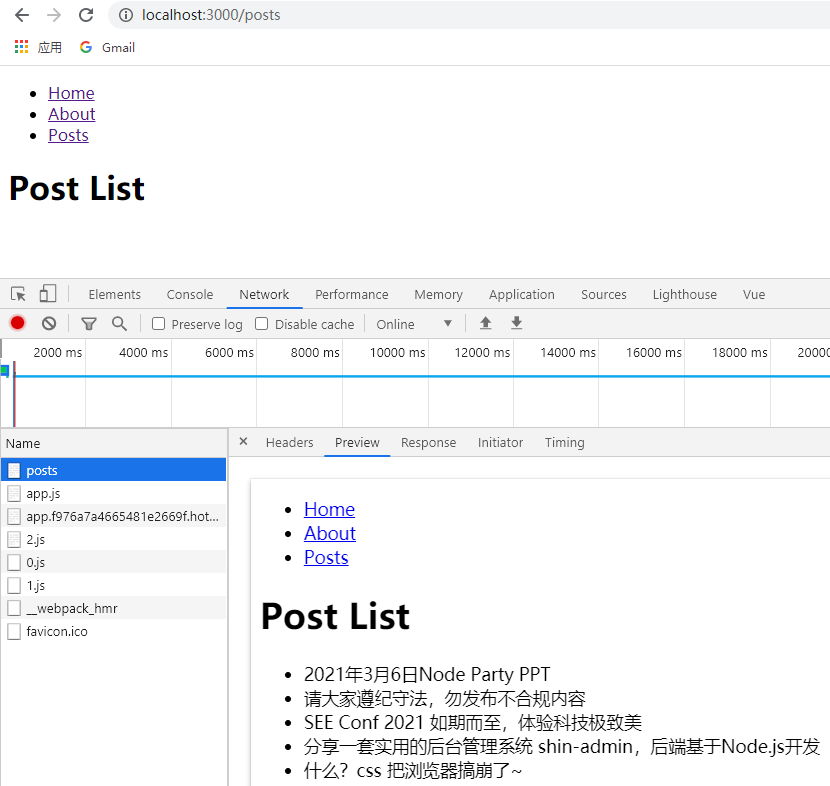
Task: Switch to the Timing tab
Action: click(565, 442)
